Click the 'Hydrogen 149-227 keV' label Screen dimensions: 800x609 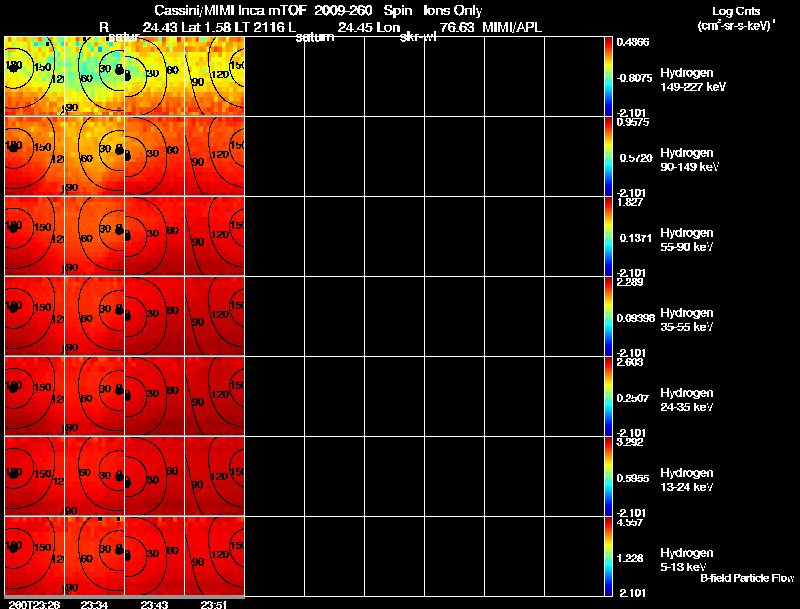(693, 80)
